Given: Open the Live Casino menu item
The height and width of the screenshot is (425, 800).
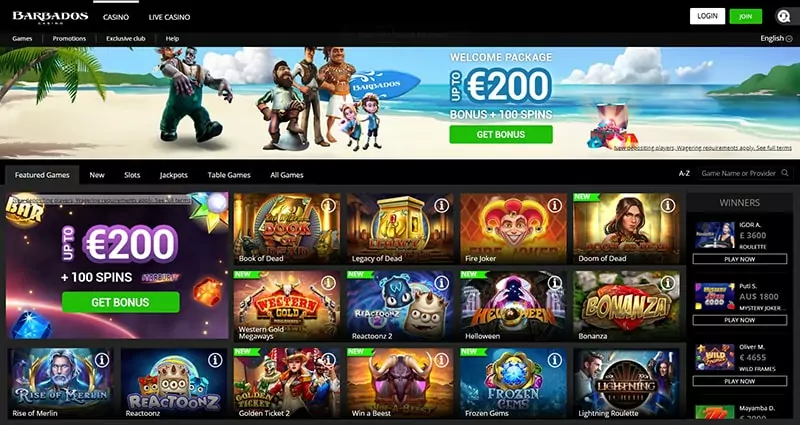Looking at the screenshot, I should pos(169,17).
